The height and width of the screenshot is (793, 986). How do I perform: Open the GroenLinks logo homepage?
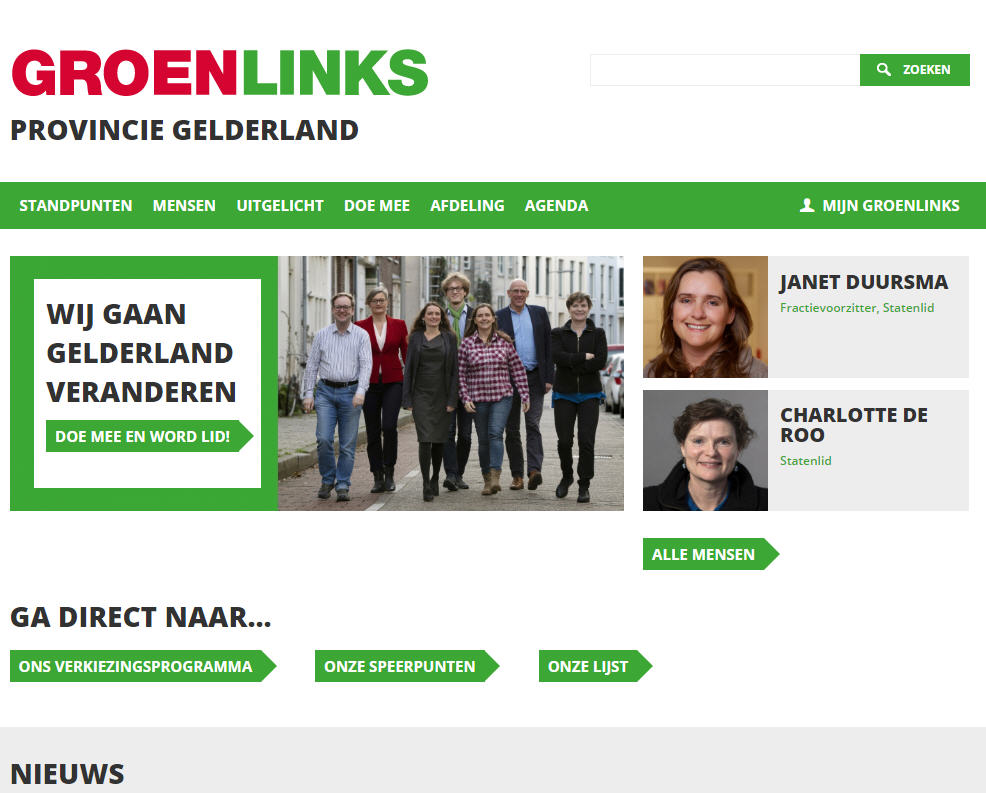(219, 72)
